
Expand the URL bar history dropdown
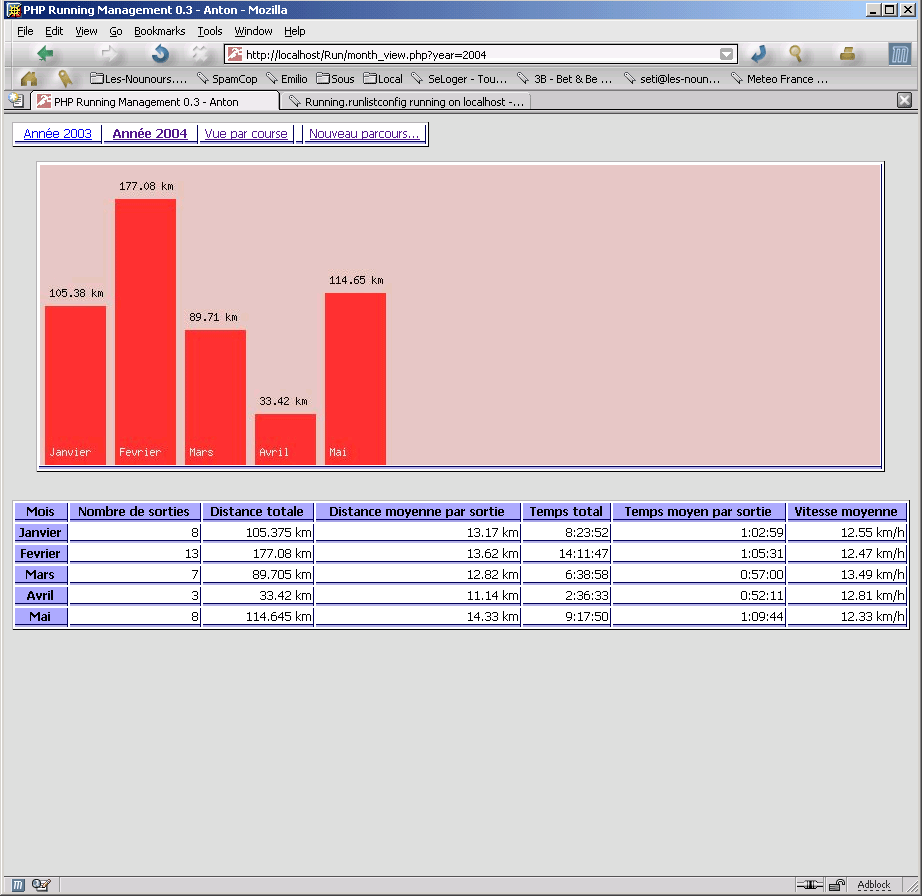(727, 55)
